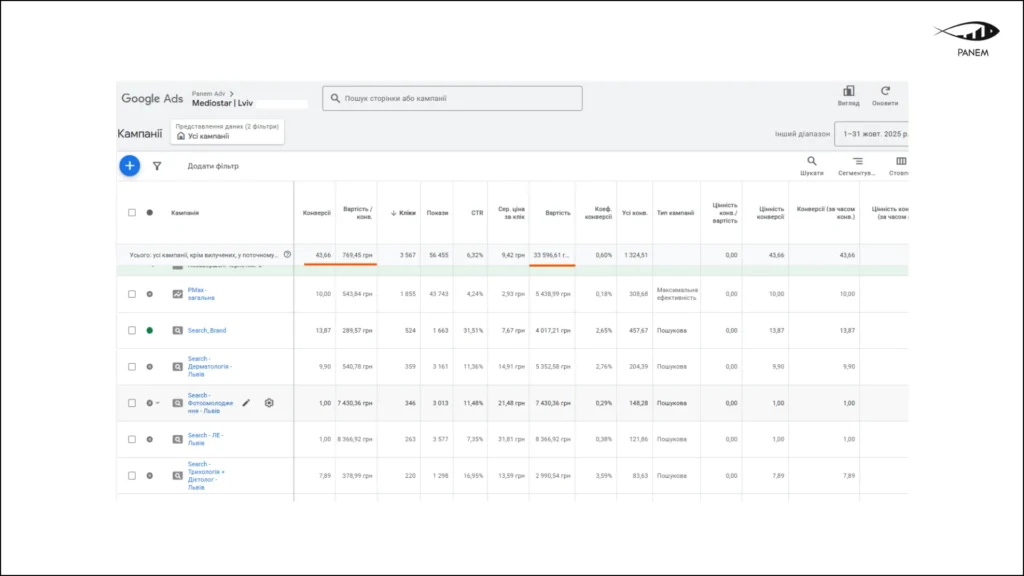
Task: Tick the checkbox for Search - ЛЕ - Львів
Action: click(x=132, y=440)
